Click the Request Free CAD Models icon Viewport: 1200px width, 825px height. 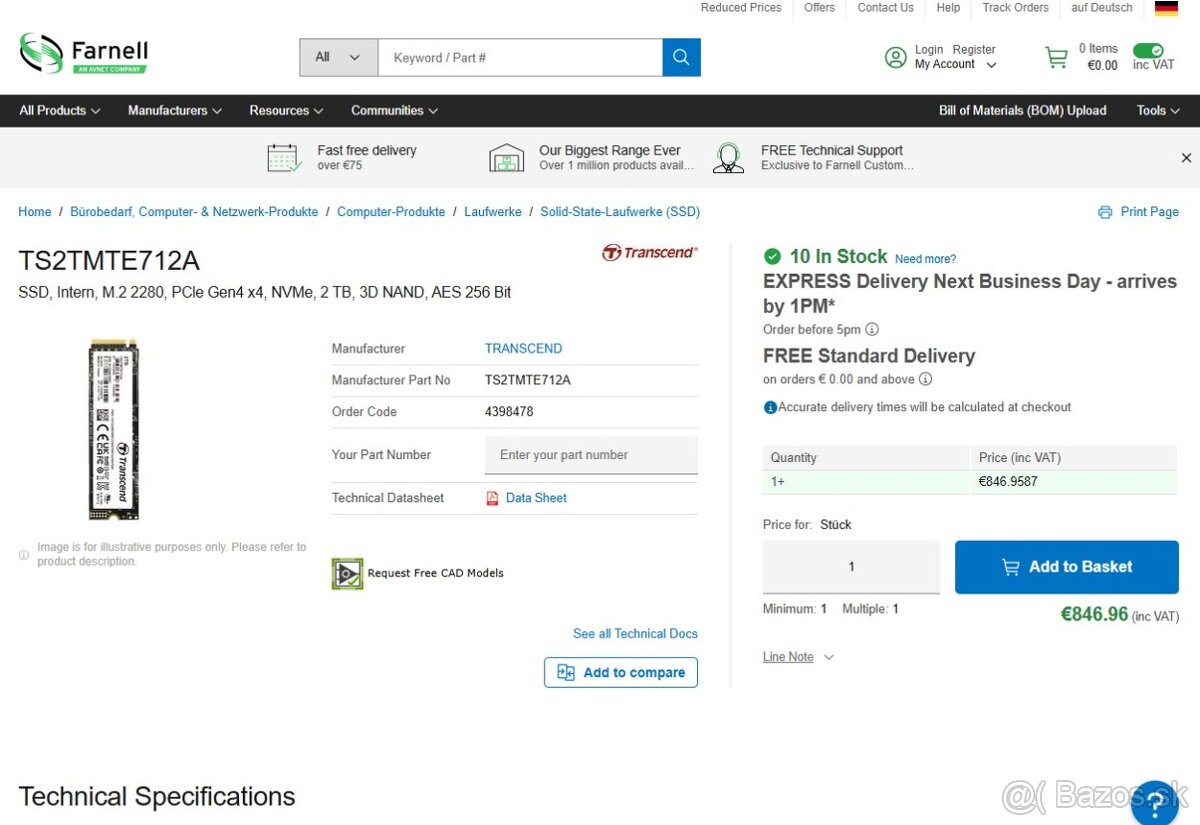[x=347, y=572]
